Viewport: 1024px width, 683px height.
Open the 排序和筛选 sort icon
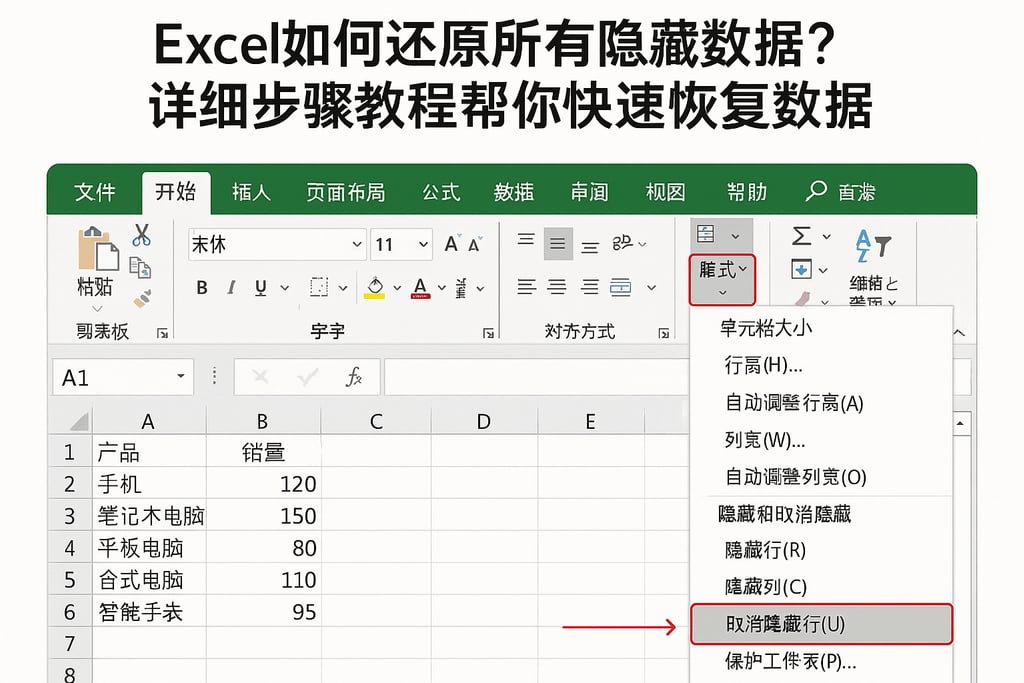pos(871,246)
